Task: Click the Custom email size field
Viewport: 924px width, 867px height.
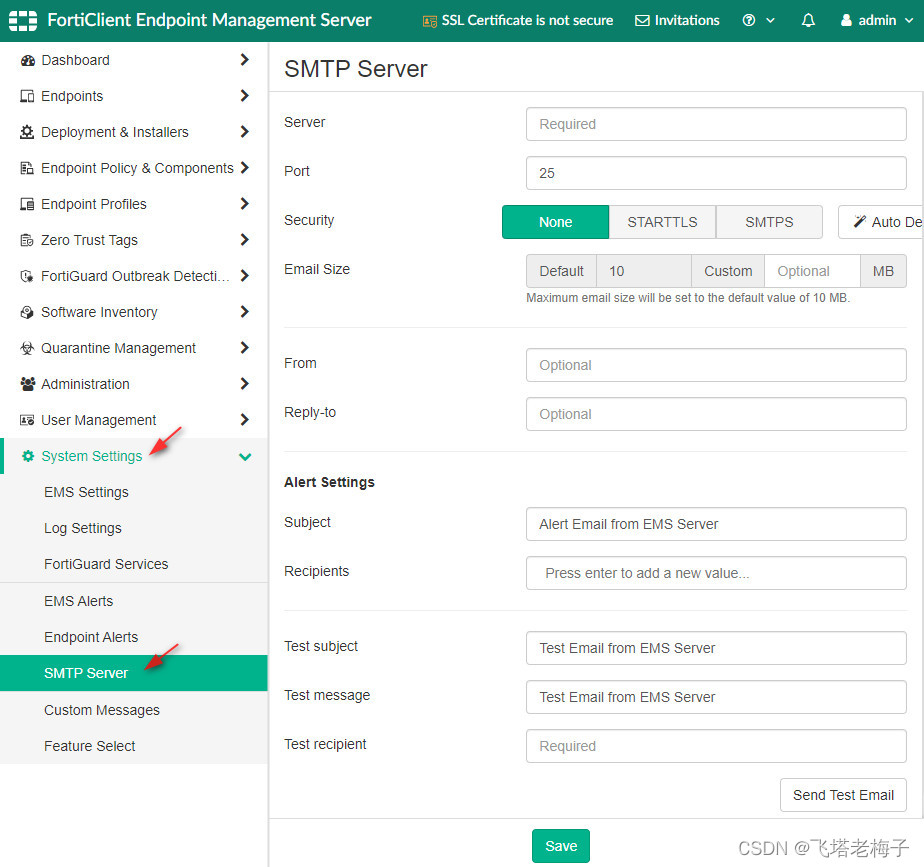Action: pos(812,271)
